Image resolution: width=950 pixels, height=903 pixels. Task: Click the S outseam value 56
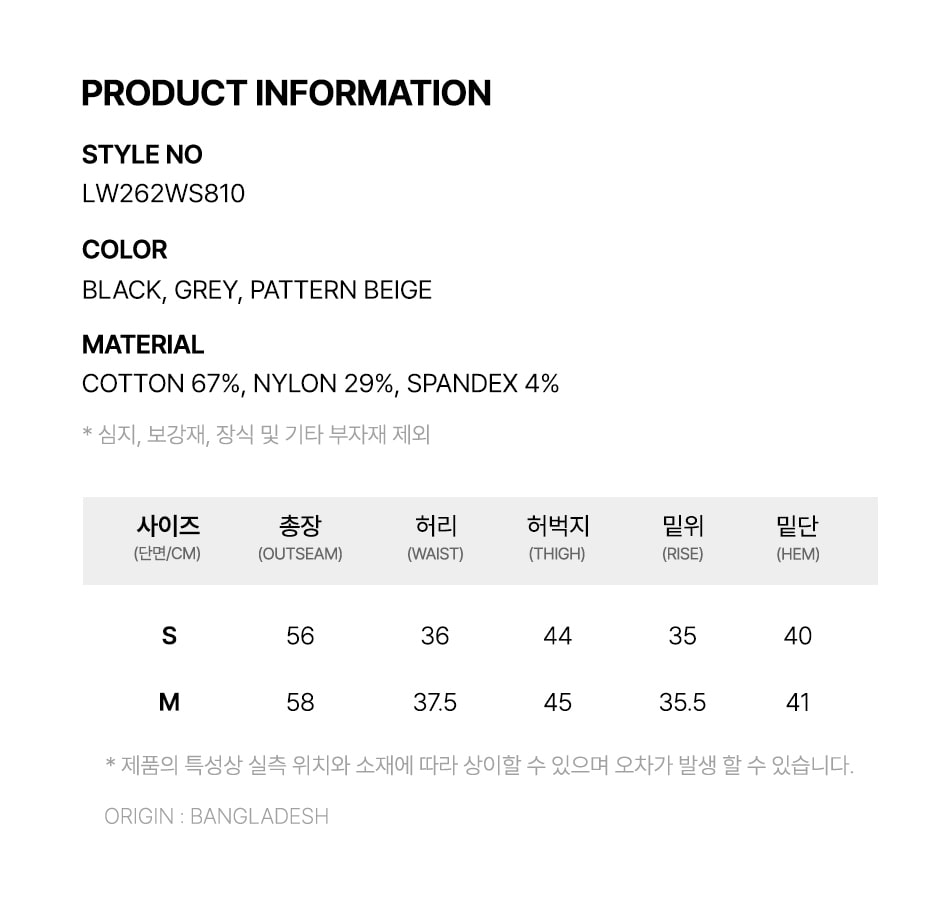pyautogui.click(x=300, y=636)
